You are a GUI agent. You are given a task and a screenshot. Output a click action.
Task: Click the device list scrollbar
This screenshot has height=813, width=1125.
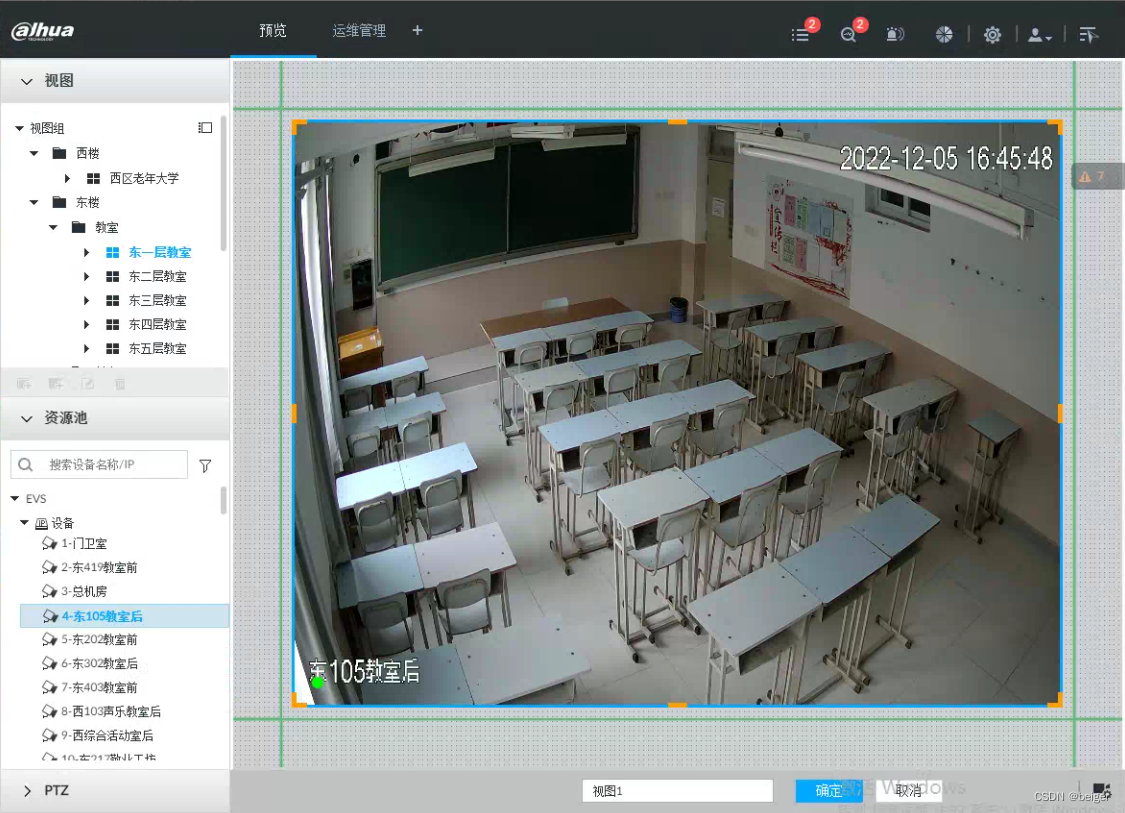coord(223,499)
